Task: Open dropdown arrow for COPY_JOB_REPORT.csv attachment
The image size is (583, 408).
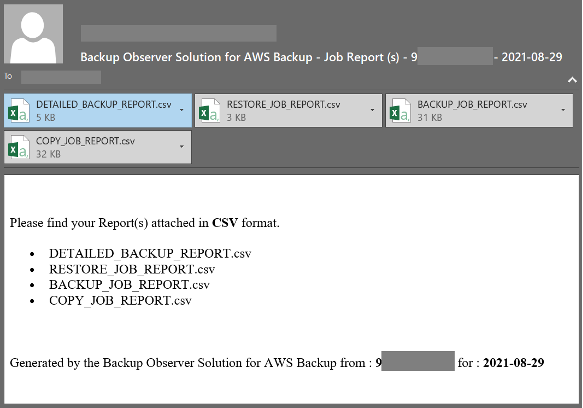Action: coord(181,147)
